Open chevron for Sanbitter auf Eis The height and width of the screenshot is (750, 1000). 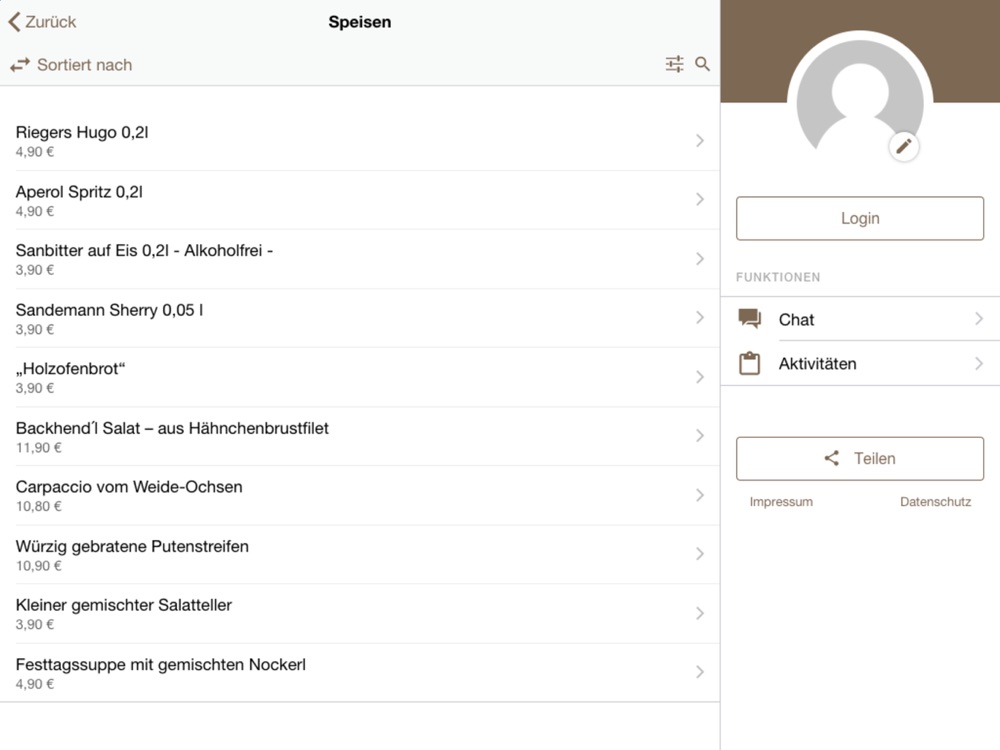(x=700, y=258)
